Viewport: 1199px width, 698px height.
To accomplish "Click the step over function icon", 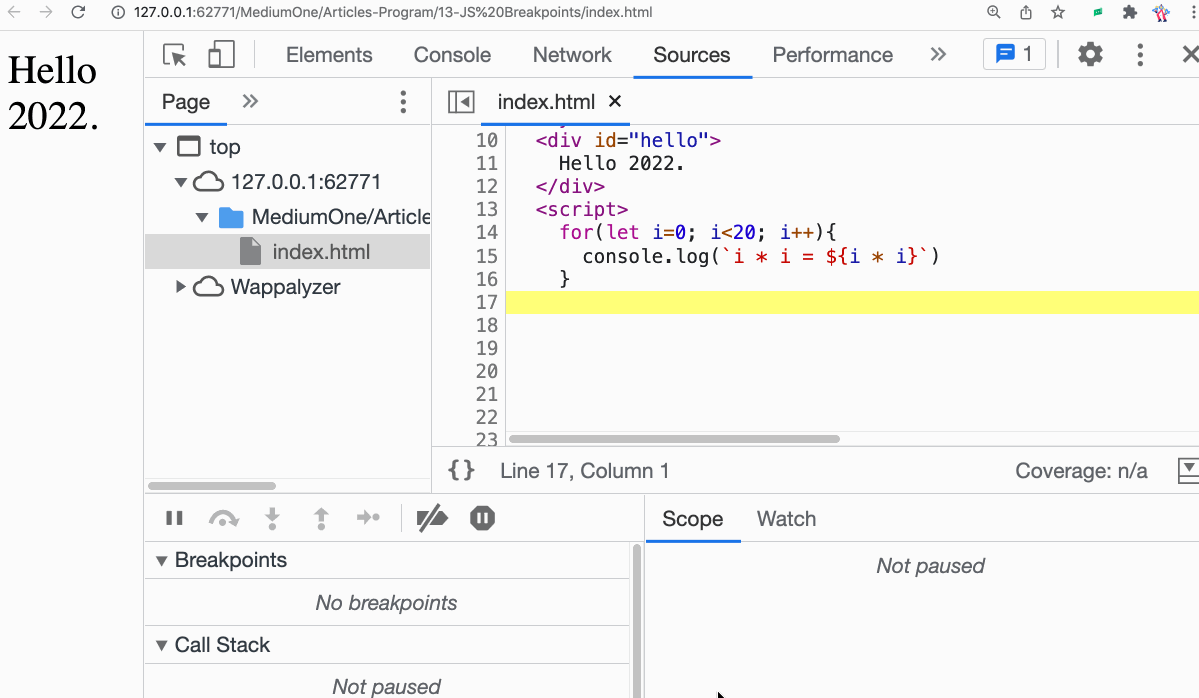I will [223, 518].
